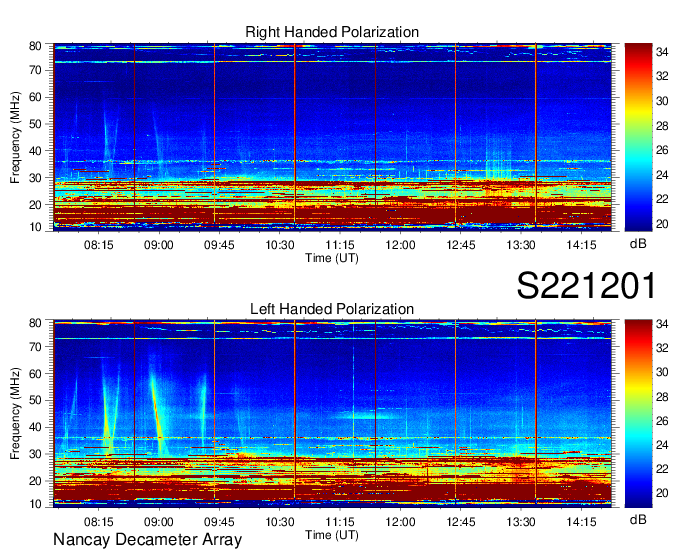Click 11:15 tick under Right Handed plot
Screen dimensions: 680x552
(x=340, y=245)
